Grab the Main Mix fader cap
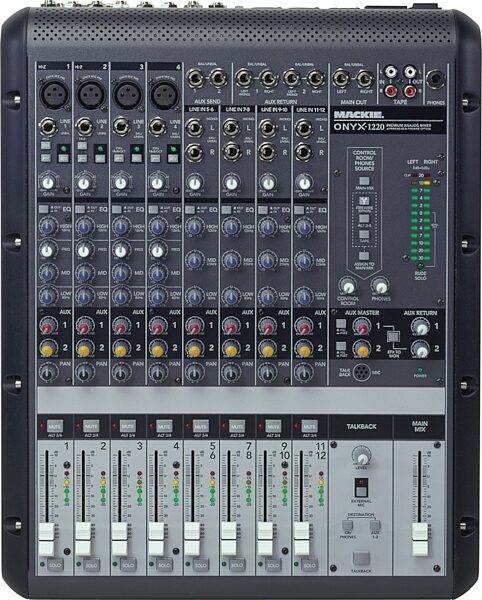This screenshot has width=482, height=600. pos(420,539)
